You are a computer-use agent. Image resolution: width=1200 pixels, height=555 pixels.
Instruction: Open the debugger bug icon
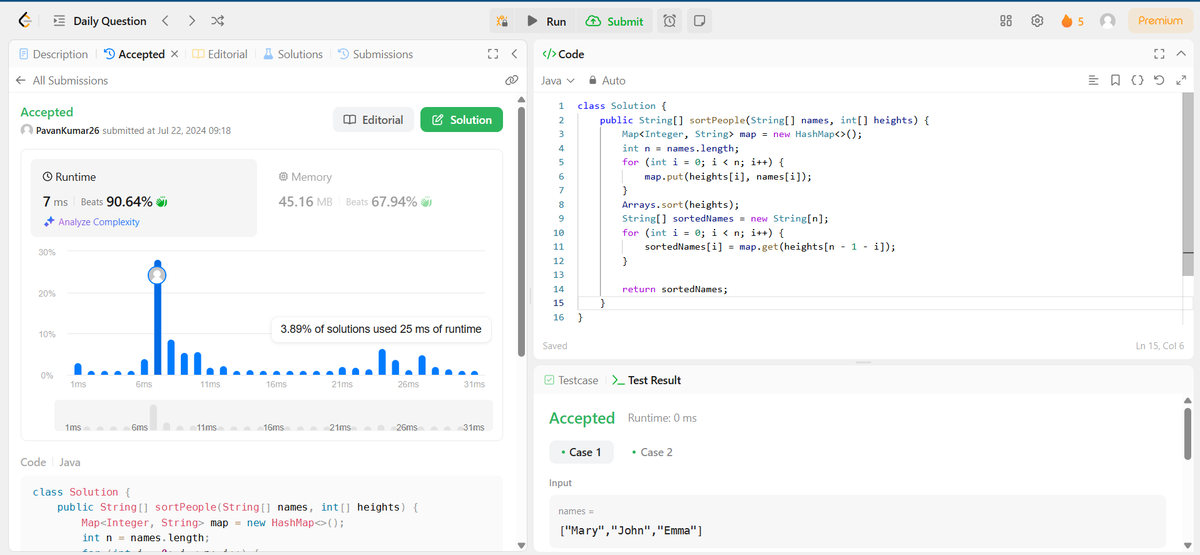(x=503, y=21)
